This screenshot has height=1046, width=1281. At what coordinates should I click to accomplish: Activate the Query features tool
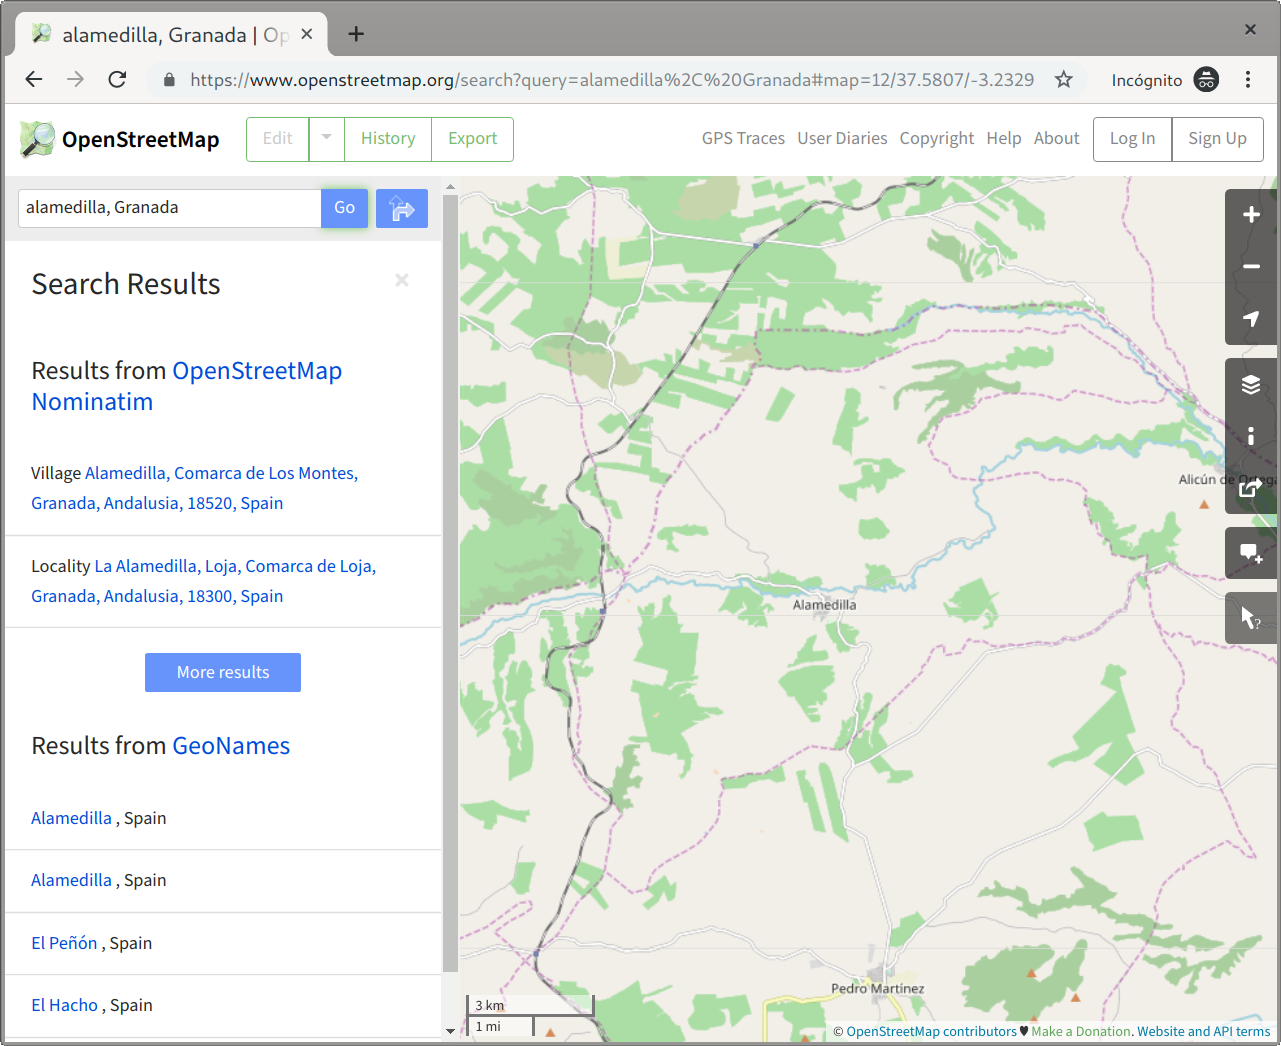(x=1251, y=618)
